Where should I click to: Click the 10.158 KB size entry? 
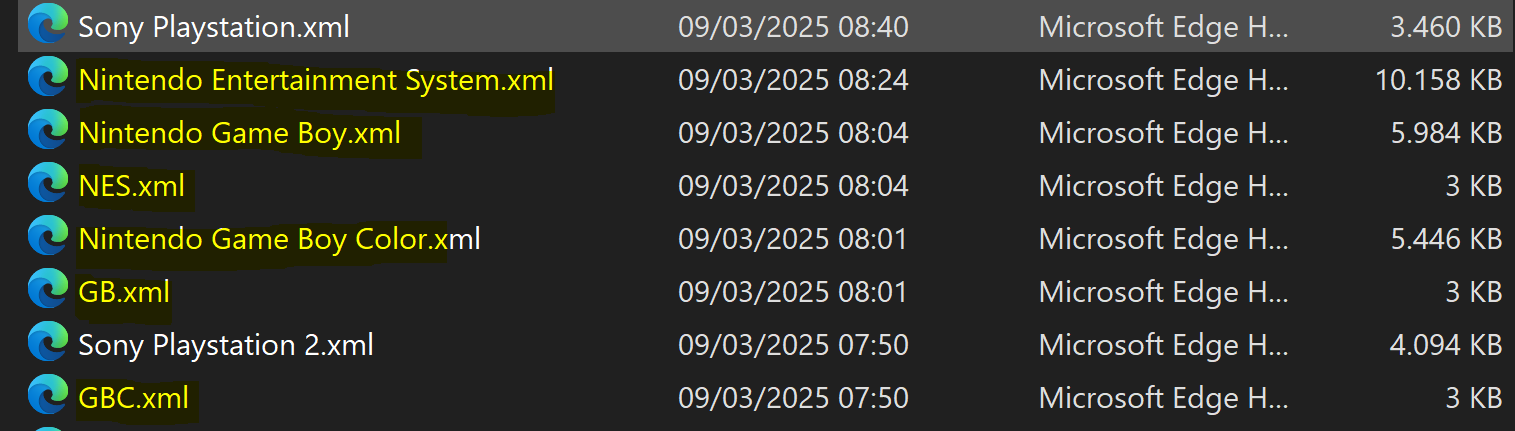pyautogui.click(x=1439, y=80)
